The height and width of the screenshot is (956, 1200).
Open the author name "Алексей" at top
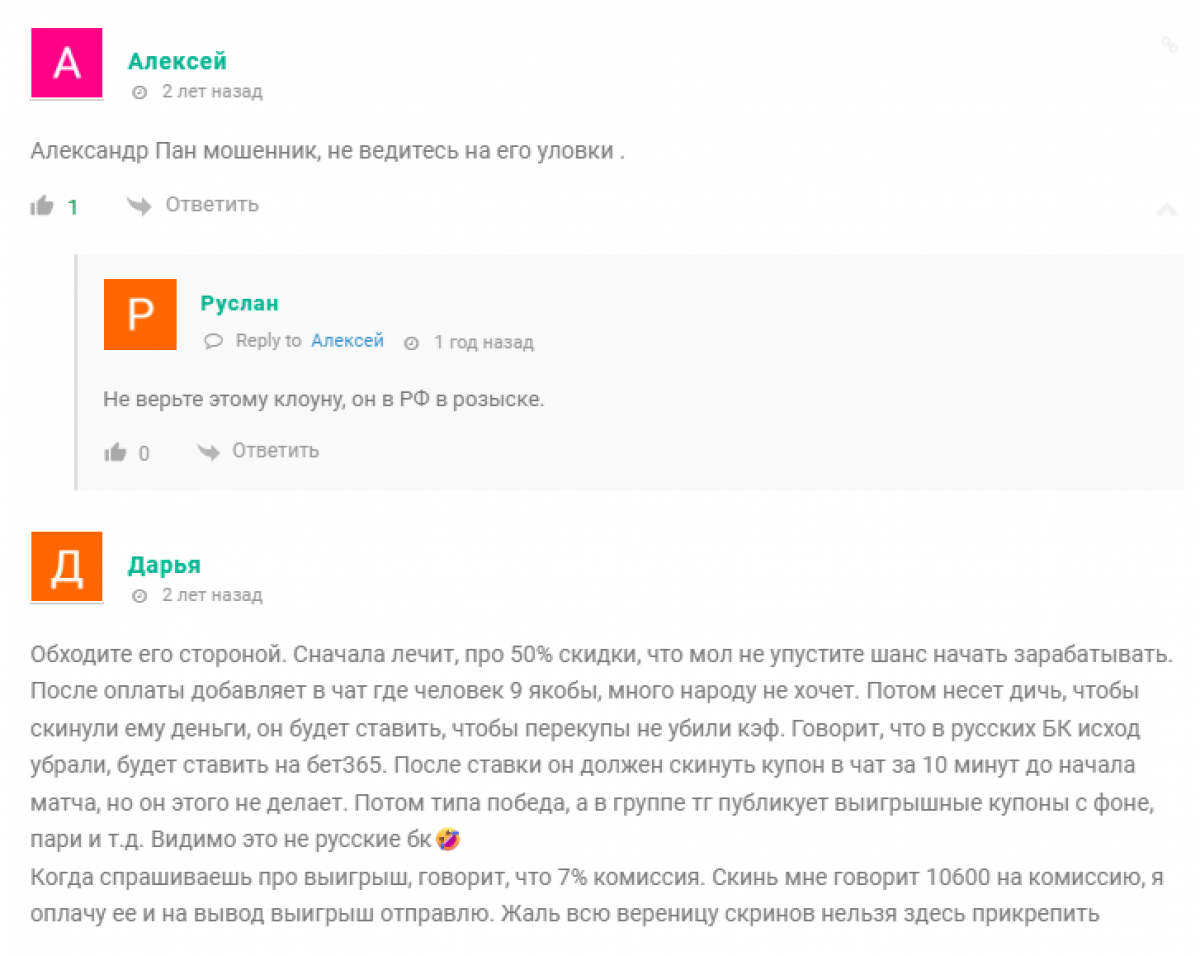(x=177, y=61)
